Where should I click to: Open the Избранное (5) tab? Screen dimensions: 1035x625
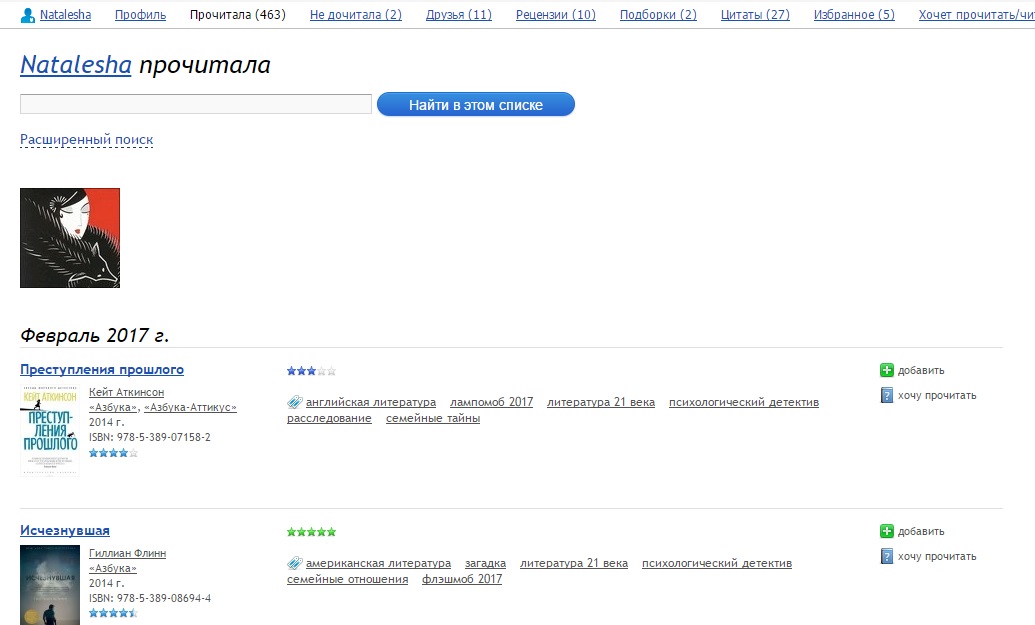[854, 15]
